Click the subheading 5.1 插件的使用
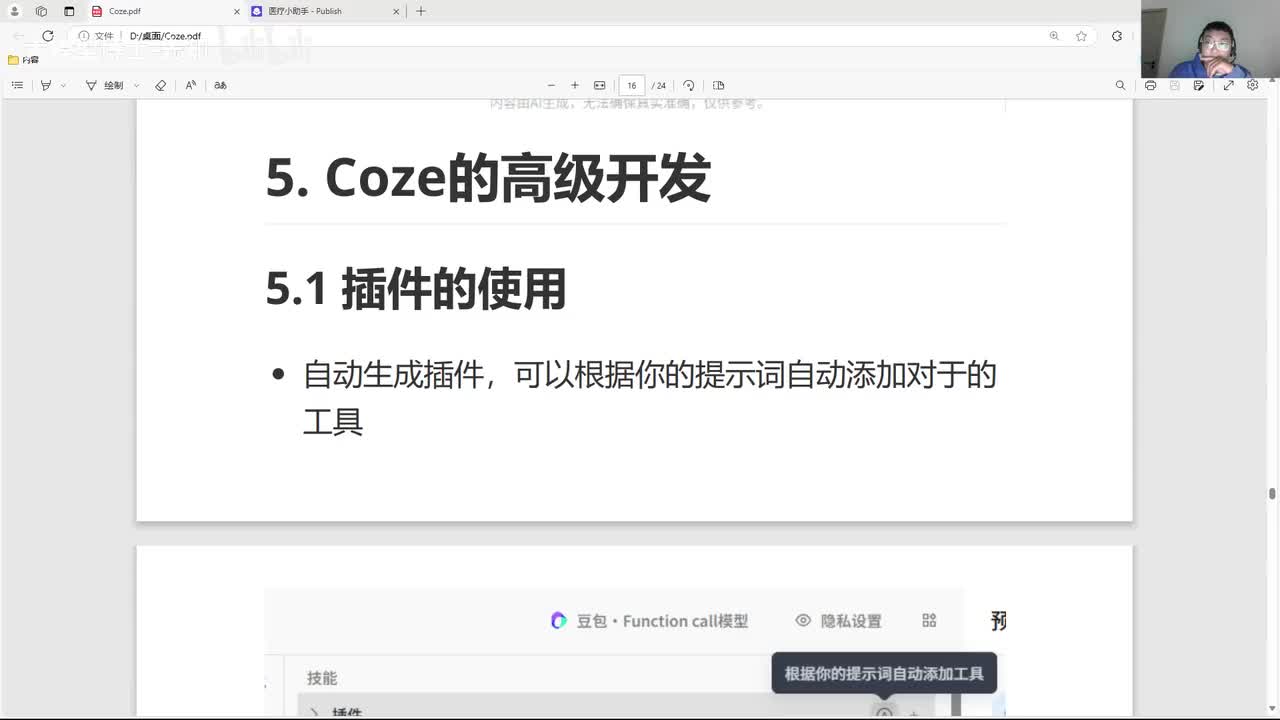Screen dimensions: 1280x720 (416, 288)
